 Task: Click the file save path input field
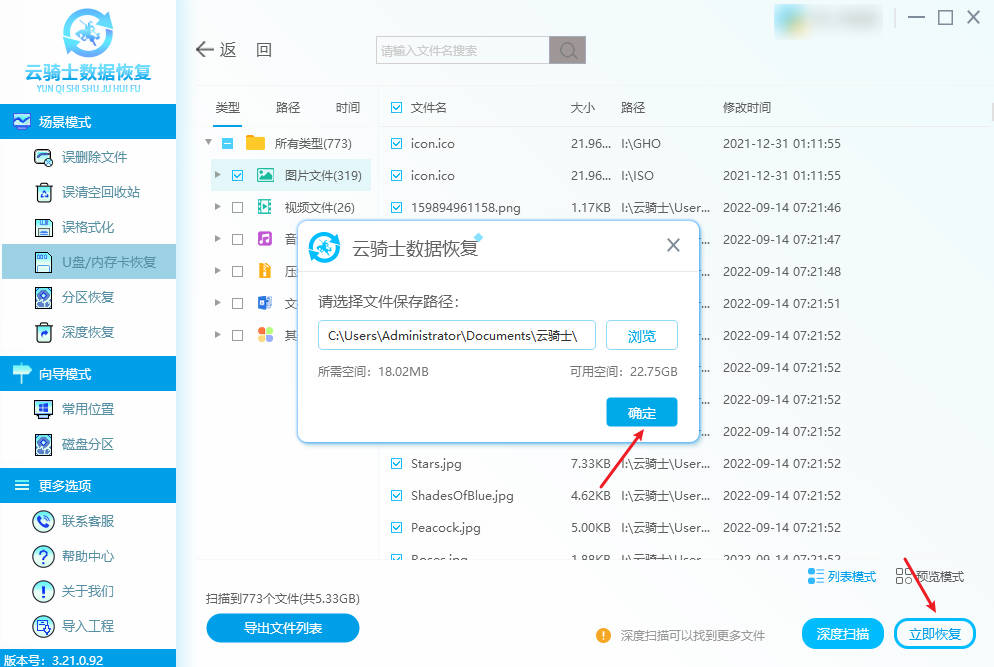pos(456,336)
